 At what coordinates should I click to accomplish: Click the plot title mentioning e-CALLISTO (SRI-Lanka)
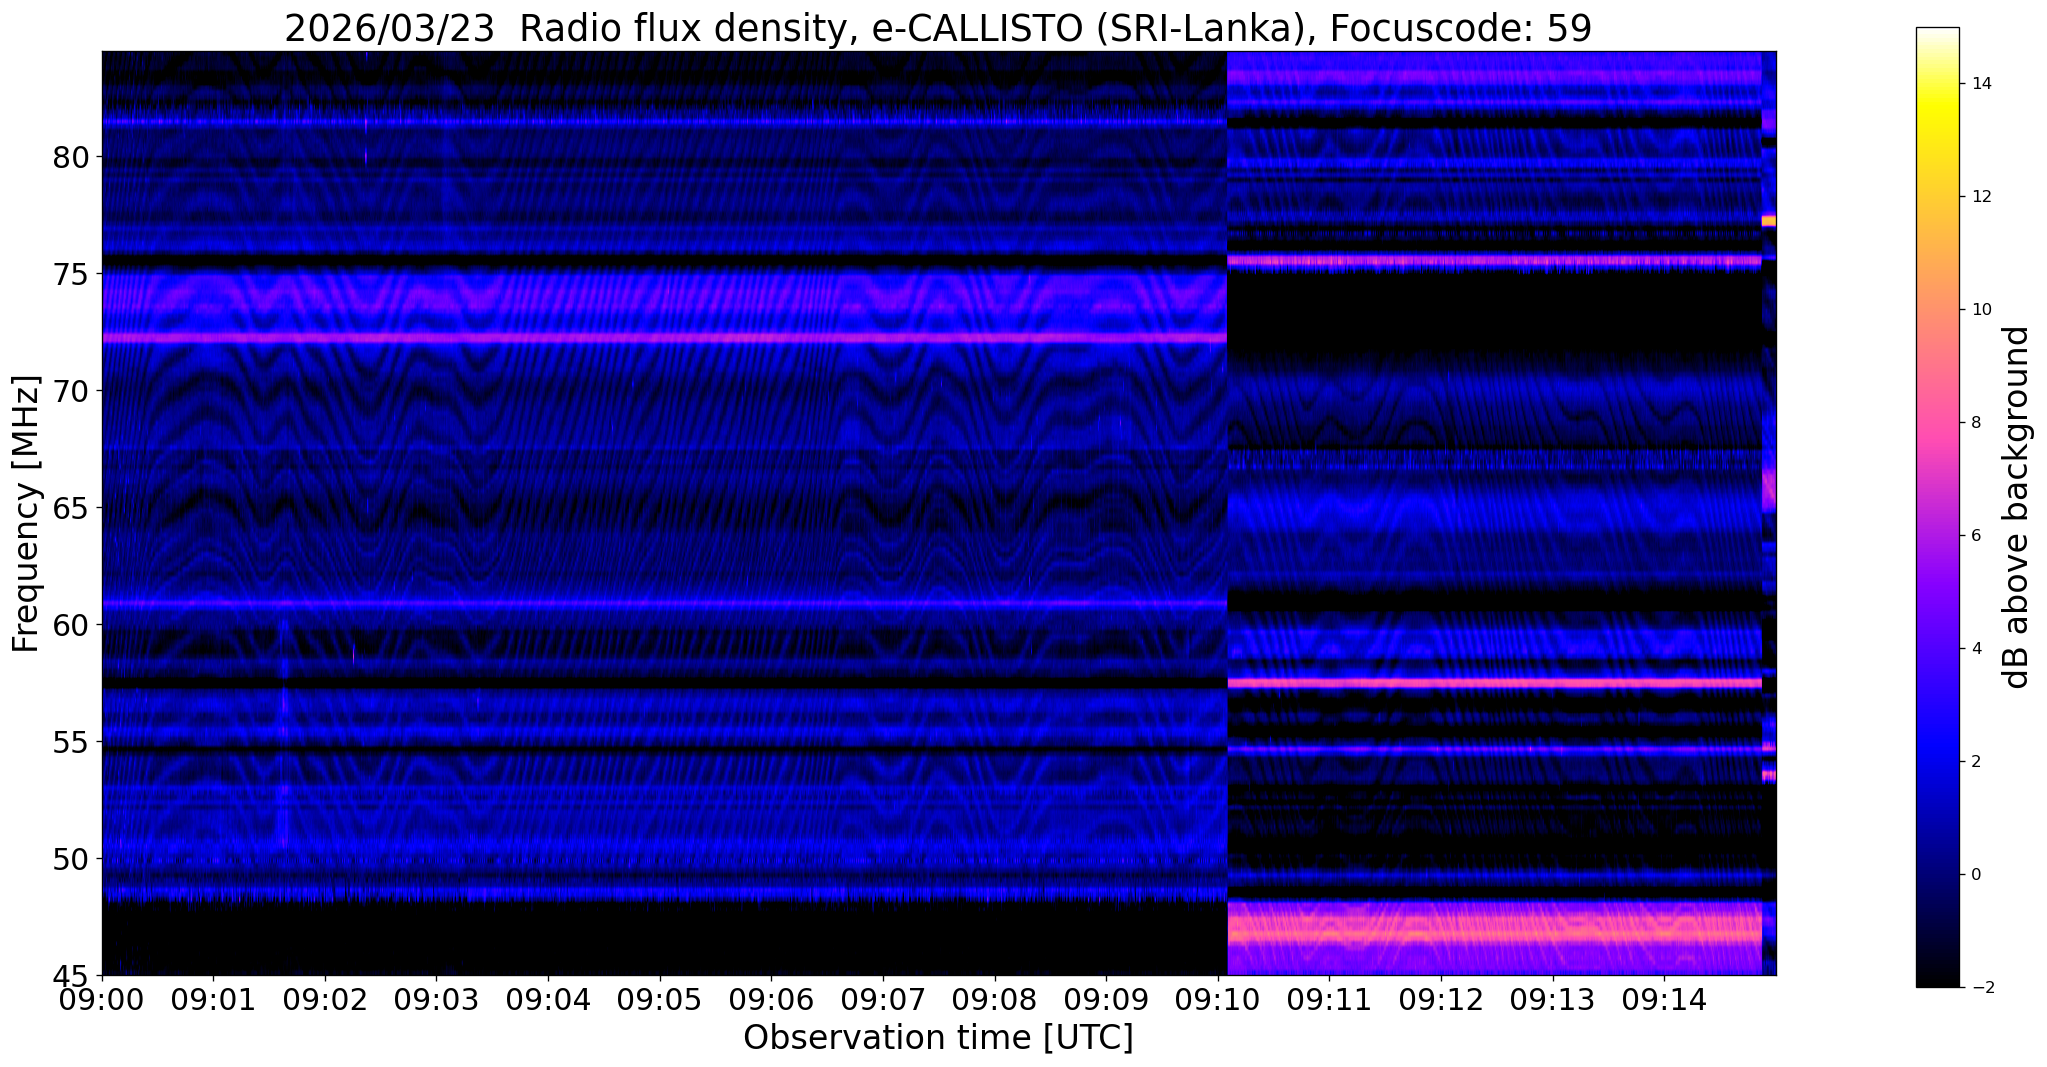[x=938, y=28]
